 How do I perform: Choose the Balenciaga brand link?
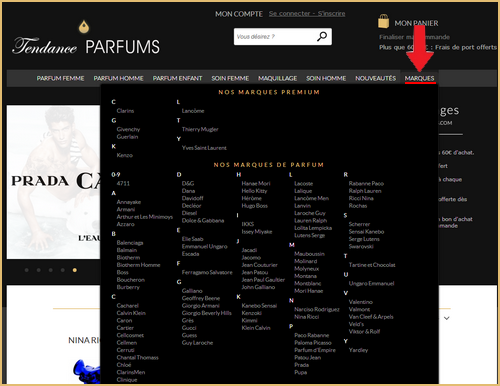(x=130, y=243)
